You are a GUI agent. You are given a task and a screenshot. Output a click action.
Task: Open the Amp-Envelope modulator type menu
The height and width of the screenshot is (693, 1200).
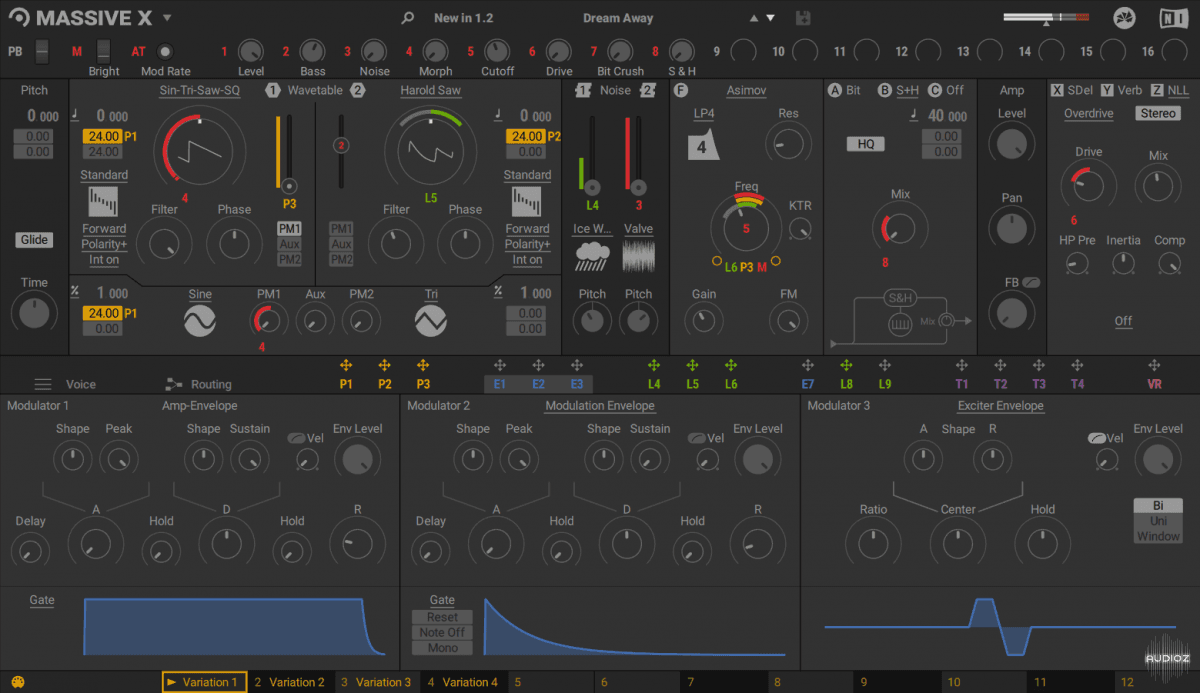pos(200,405)
